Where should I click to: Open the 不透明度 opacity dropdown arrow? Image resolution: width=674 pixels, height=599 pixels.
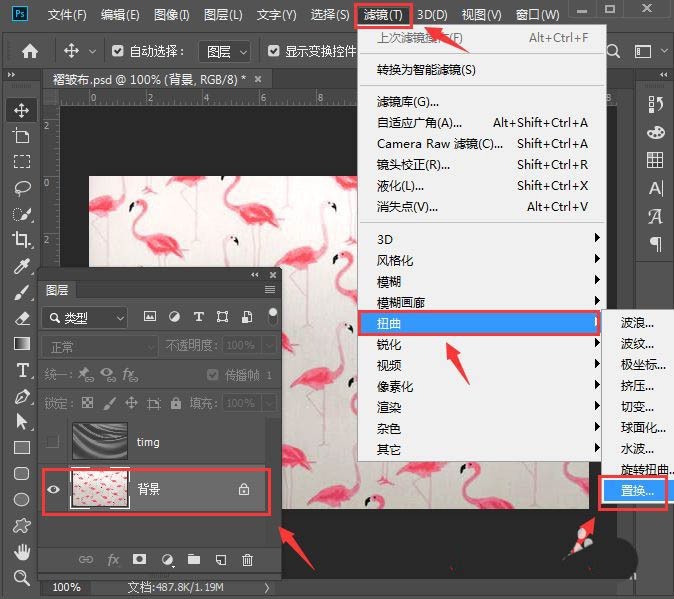coord(270,345)
